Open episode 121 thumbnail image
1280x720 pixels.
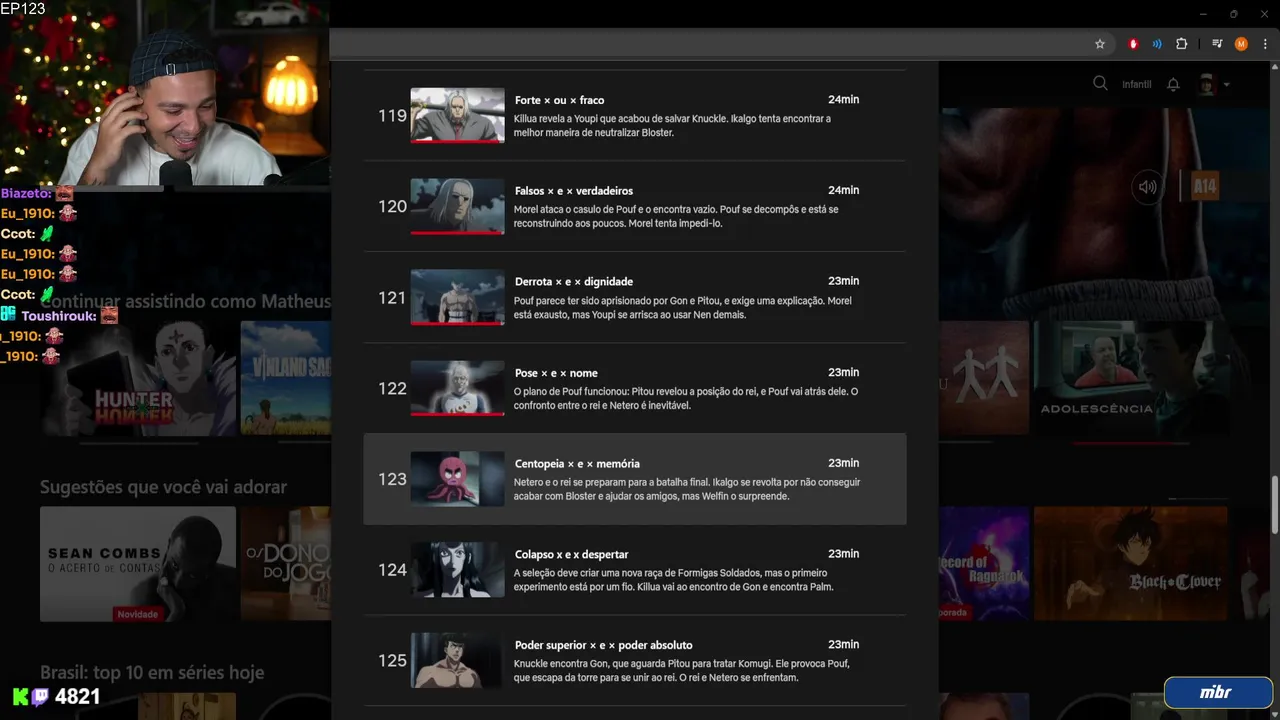click(458, 297)
